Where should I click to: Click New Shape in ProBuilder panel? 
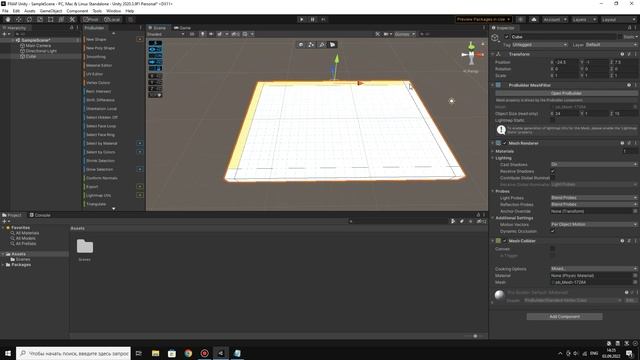[96, 40]
